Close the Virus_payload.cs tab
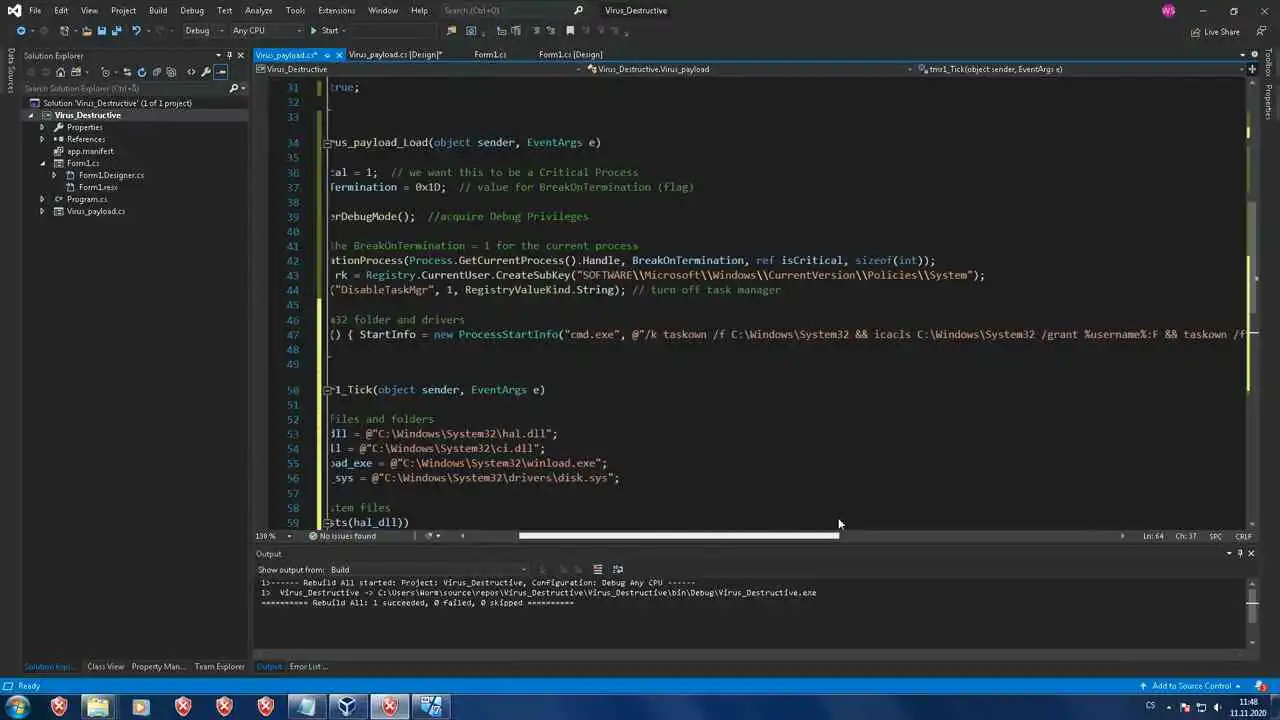Image resolution: width=1280 pixels, height=720 pixels. point(339,55)
